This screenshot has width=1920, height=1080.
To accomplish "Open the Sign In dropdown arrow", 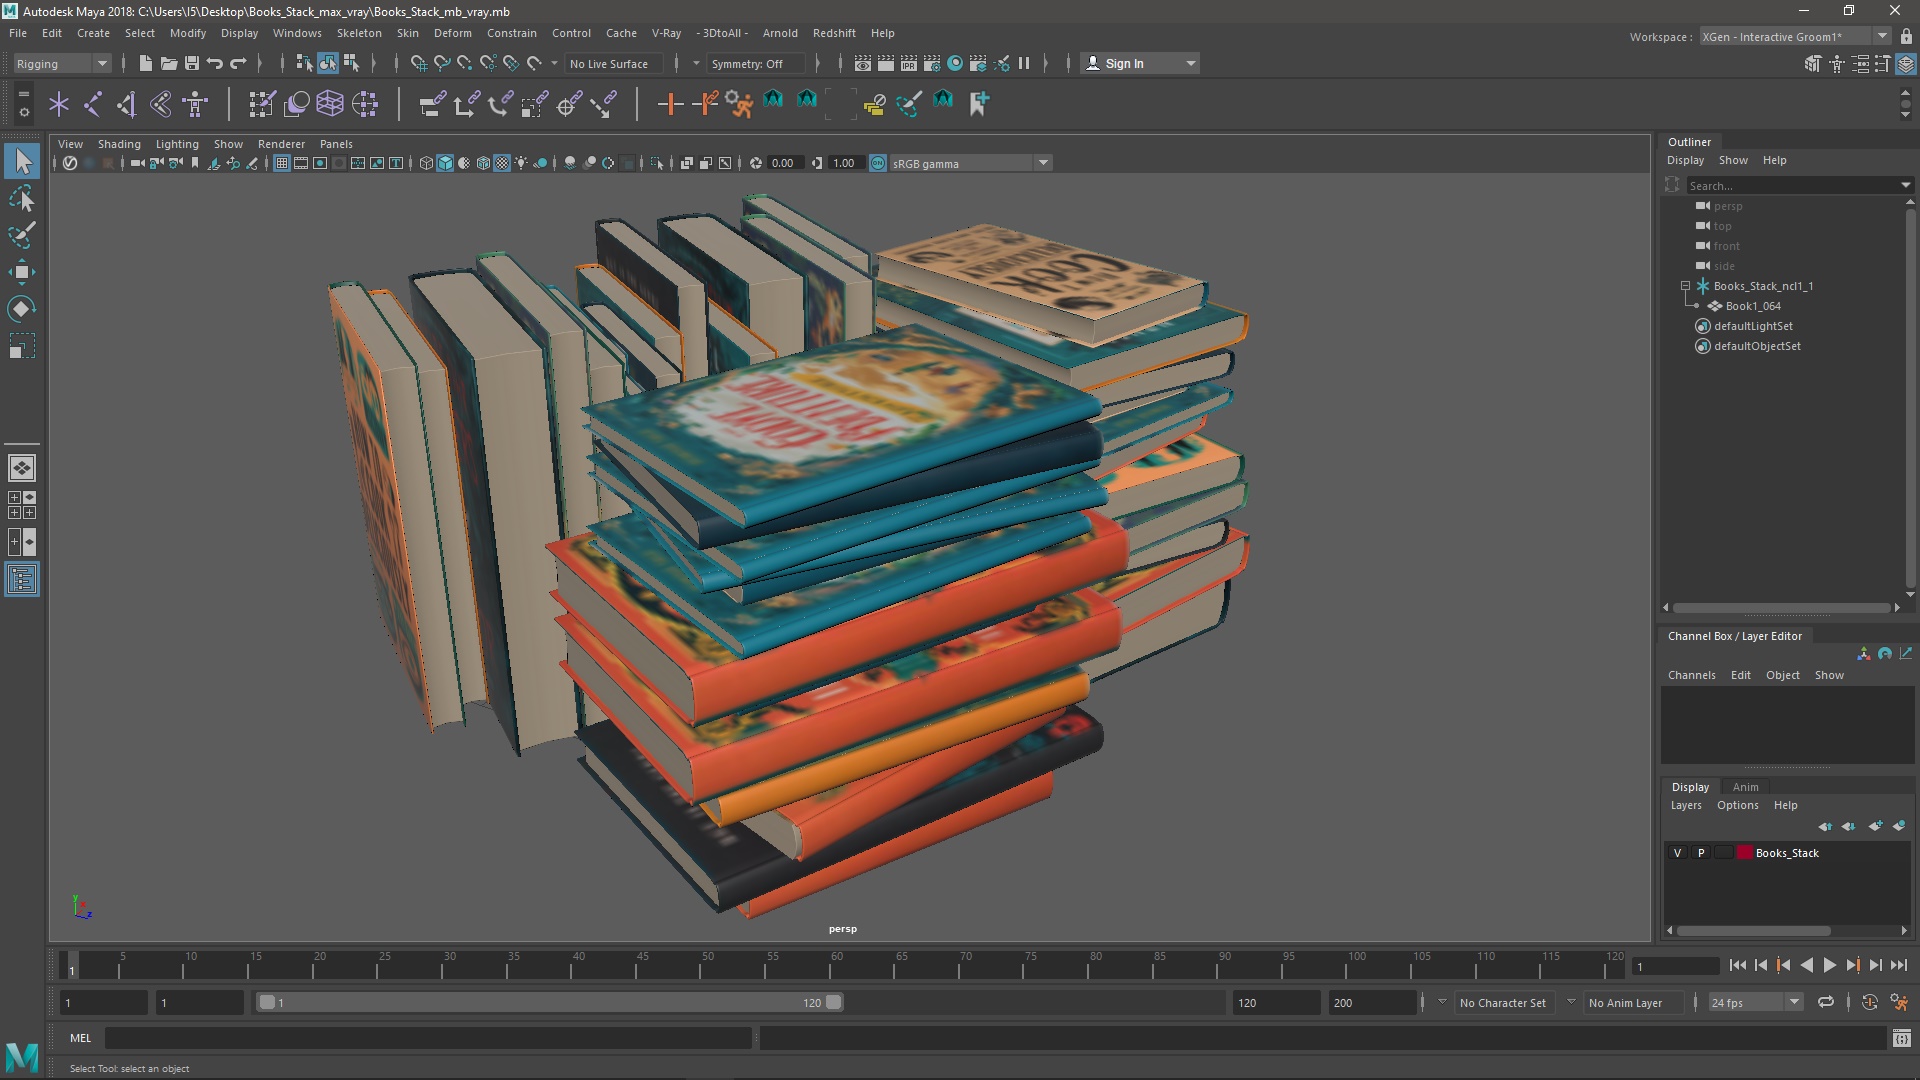I will tap(1190, 64).
